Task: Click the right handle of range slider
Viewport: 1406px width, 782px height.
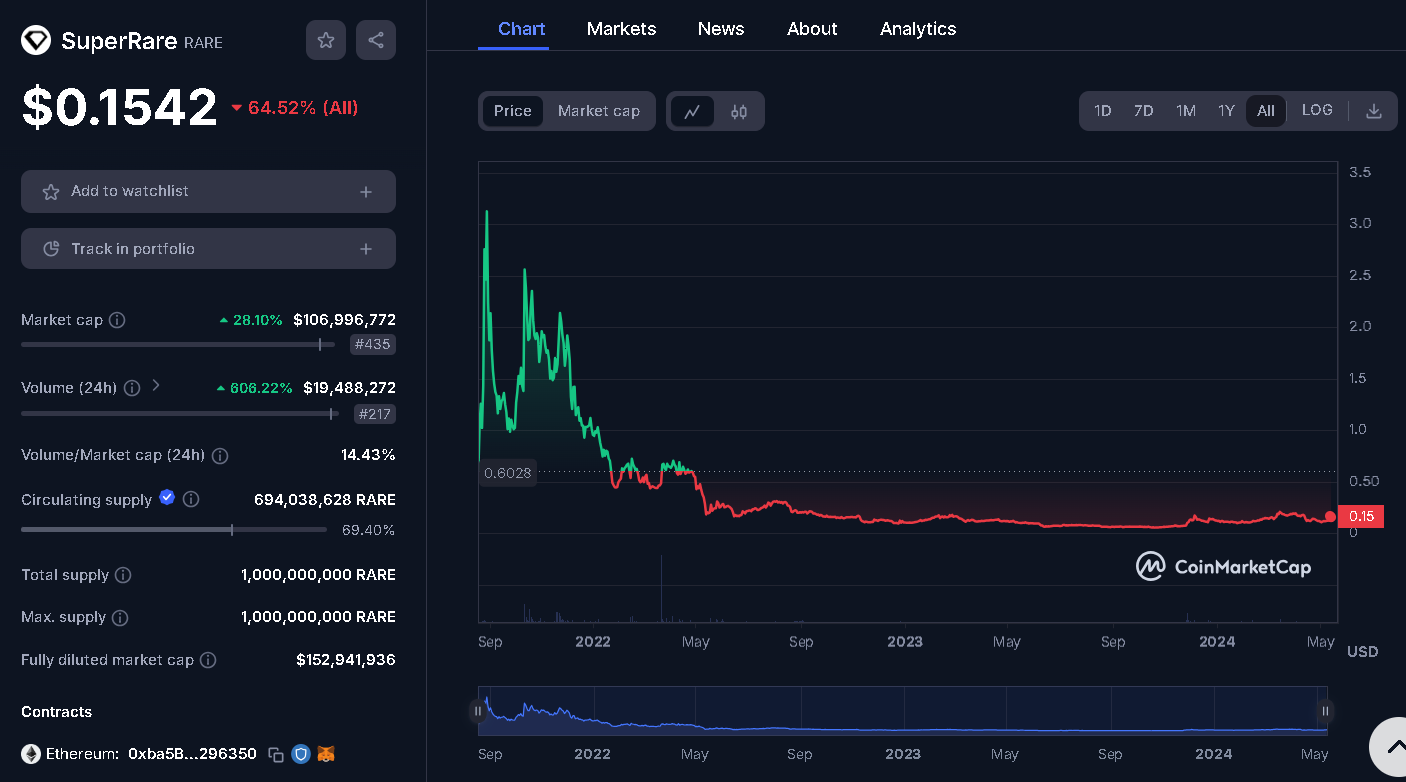Action: [x=1325, y=711]
